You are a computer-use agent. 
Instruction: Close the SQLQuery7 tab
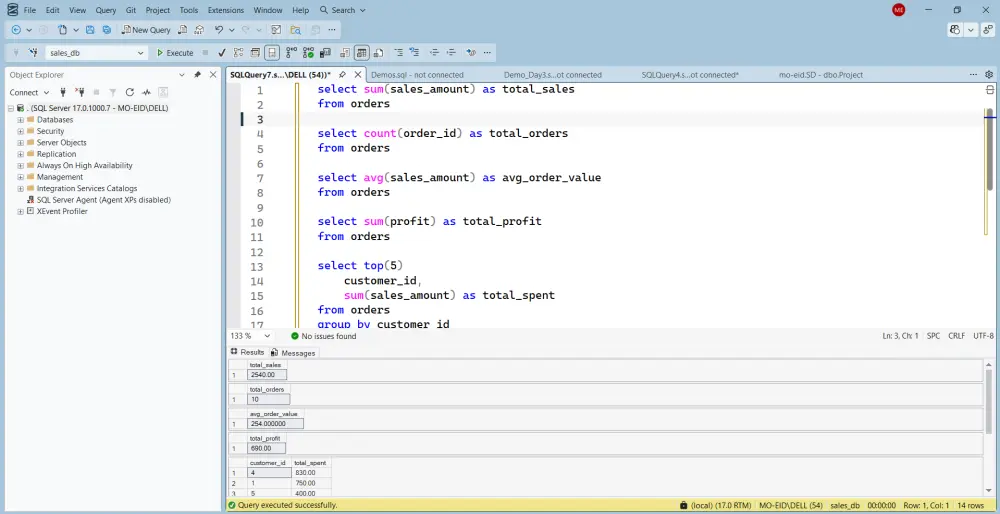[x=358, y=75]
